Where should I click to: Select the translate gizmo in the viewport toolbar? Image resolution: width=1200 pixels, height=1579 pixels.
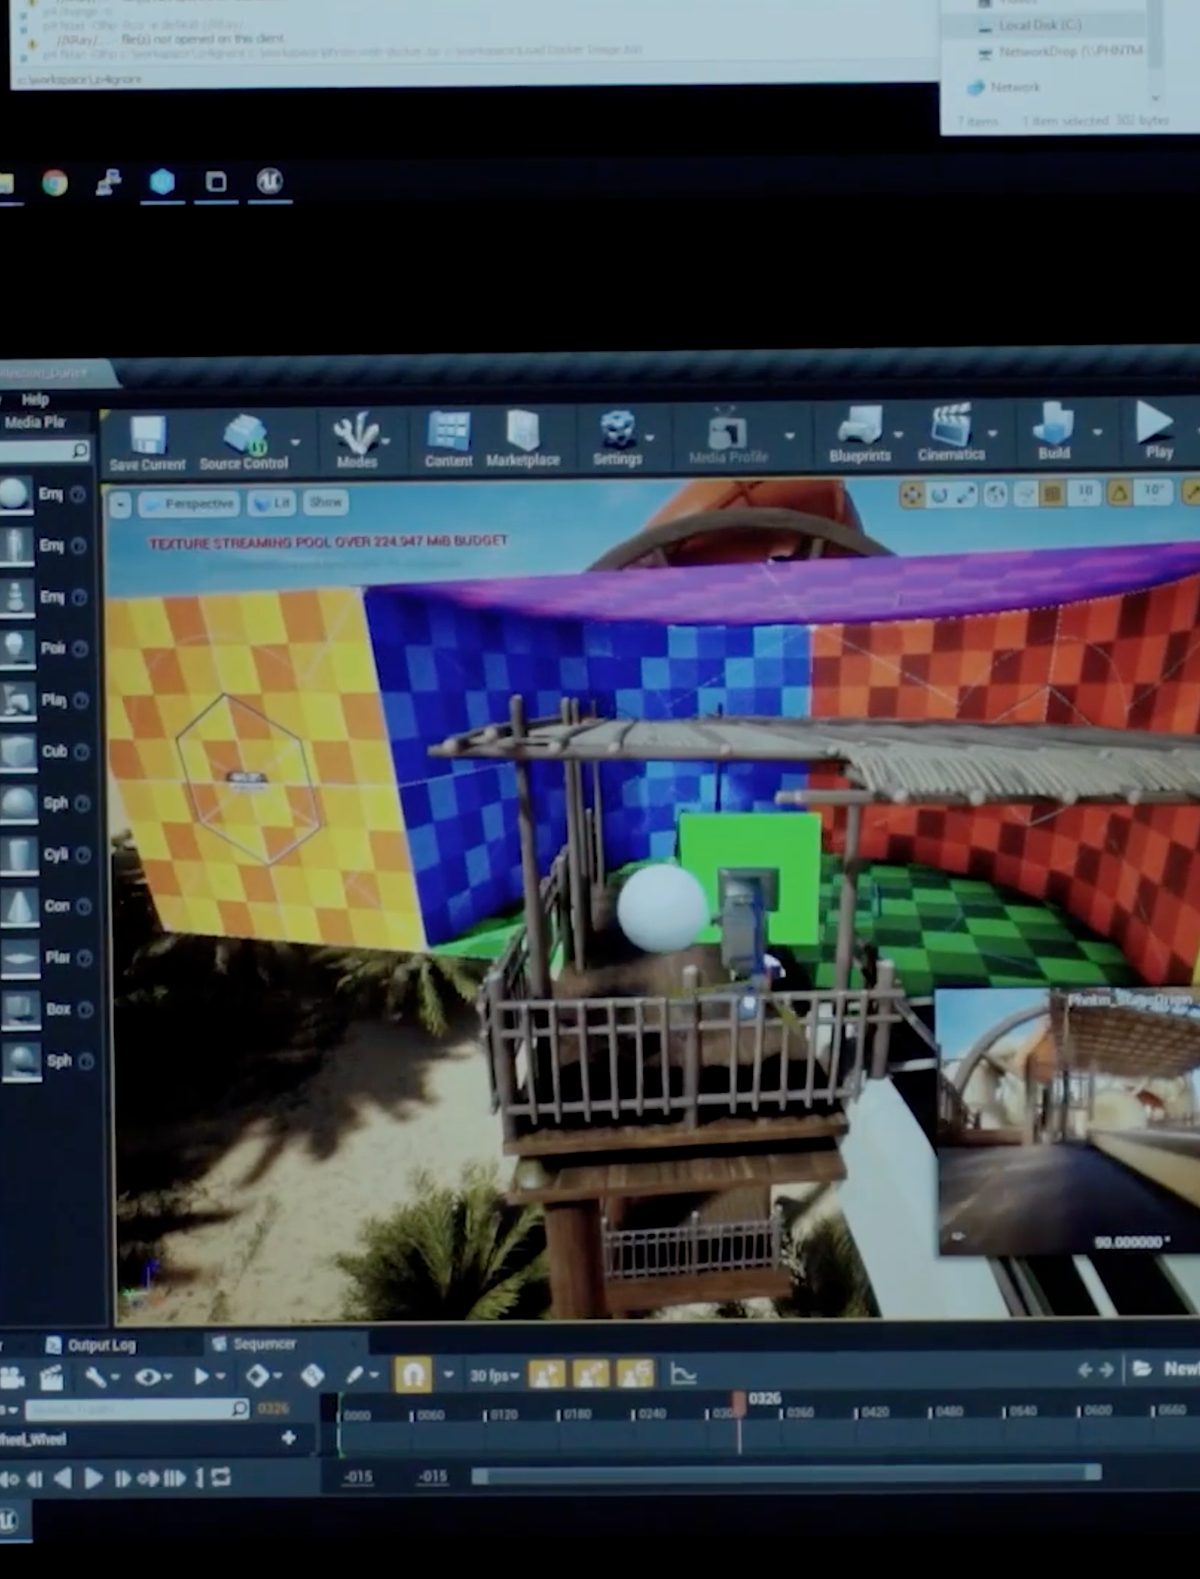coord(911,495)
